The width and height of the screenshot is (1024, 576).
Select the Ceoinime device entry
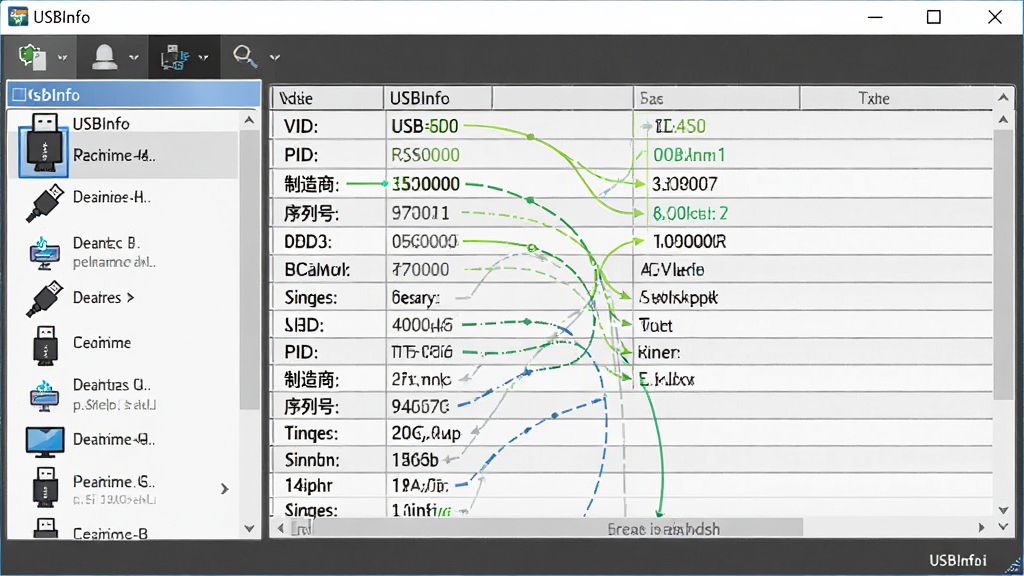[x=102, y=343]
